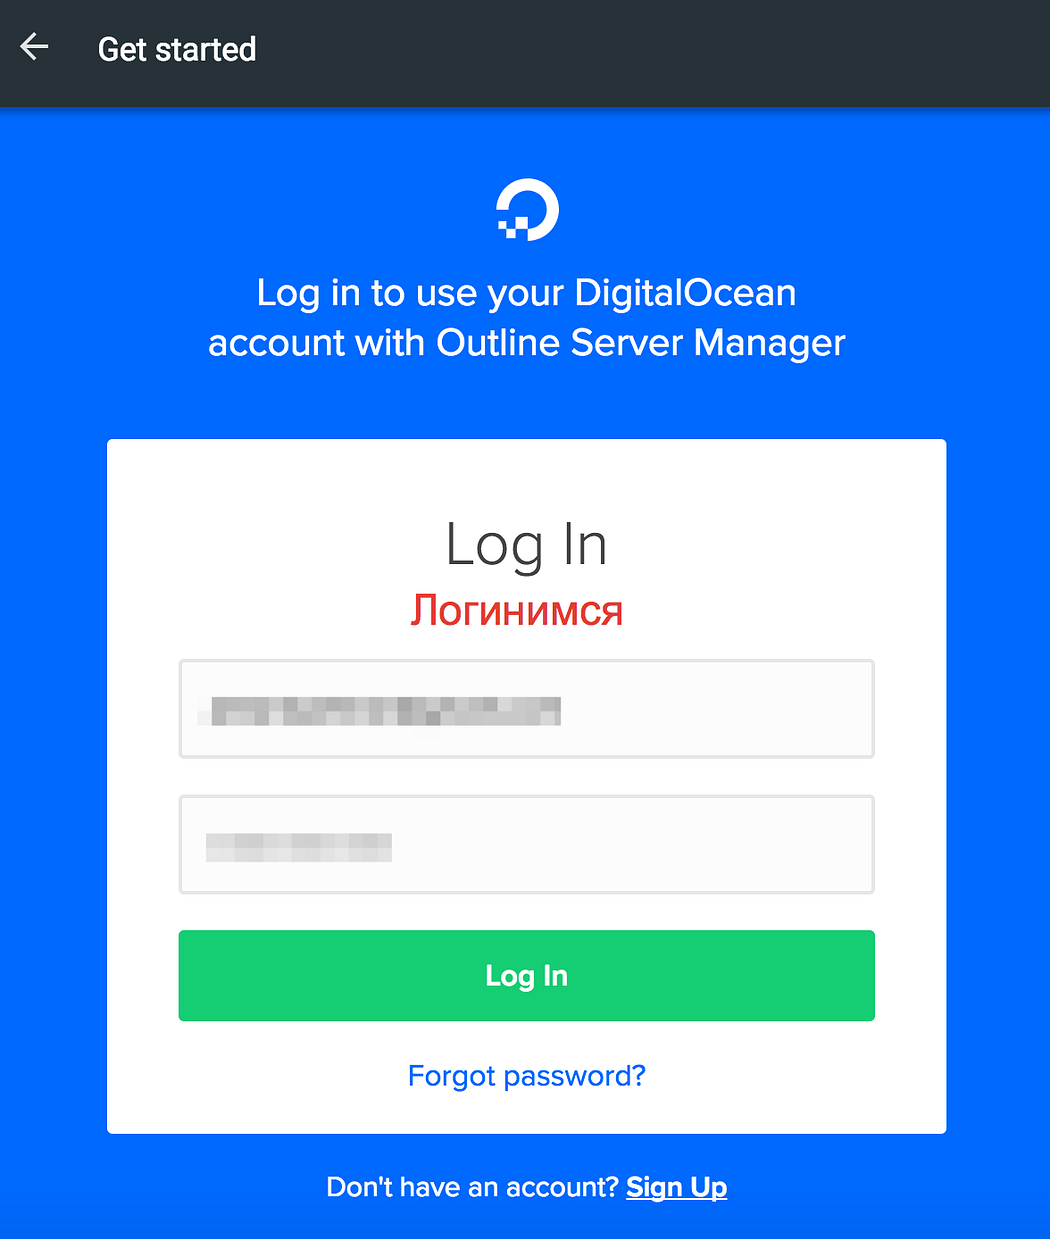
Task: Focus the blurred password input field
Action: (x=527, y=844)
